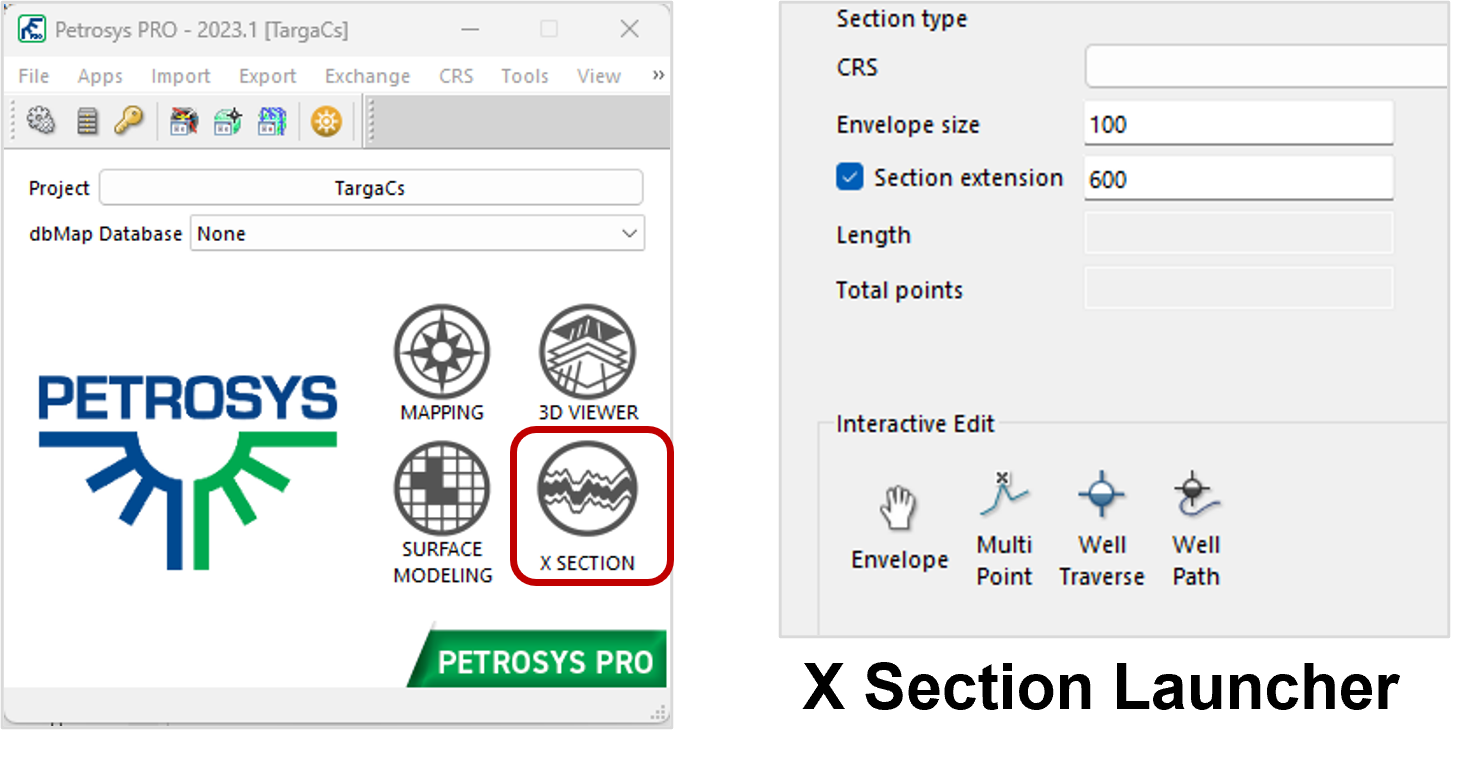Expand the overflow chevron in the menu bar
This screenshot has height=763, width=1467.
tap(657, 75)
